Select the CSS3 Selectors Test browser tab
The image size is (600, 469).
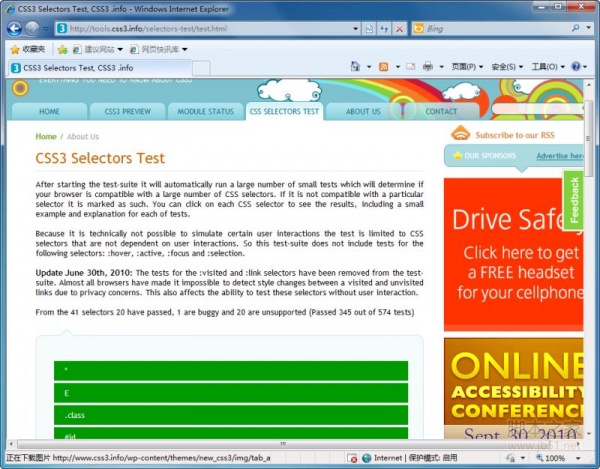tap(99, 68)
